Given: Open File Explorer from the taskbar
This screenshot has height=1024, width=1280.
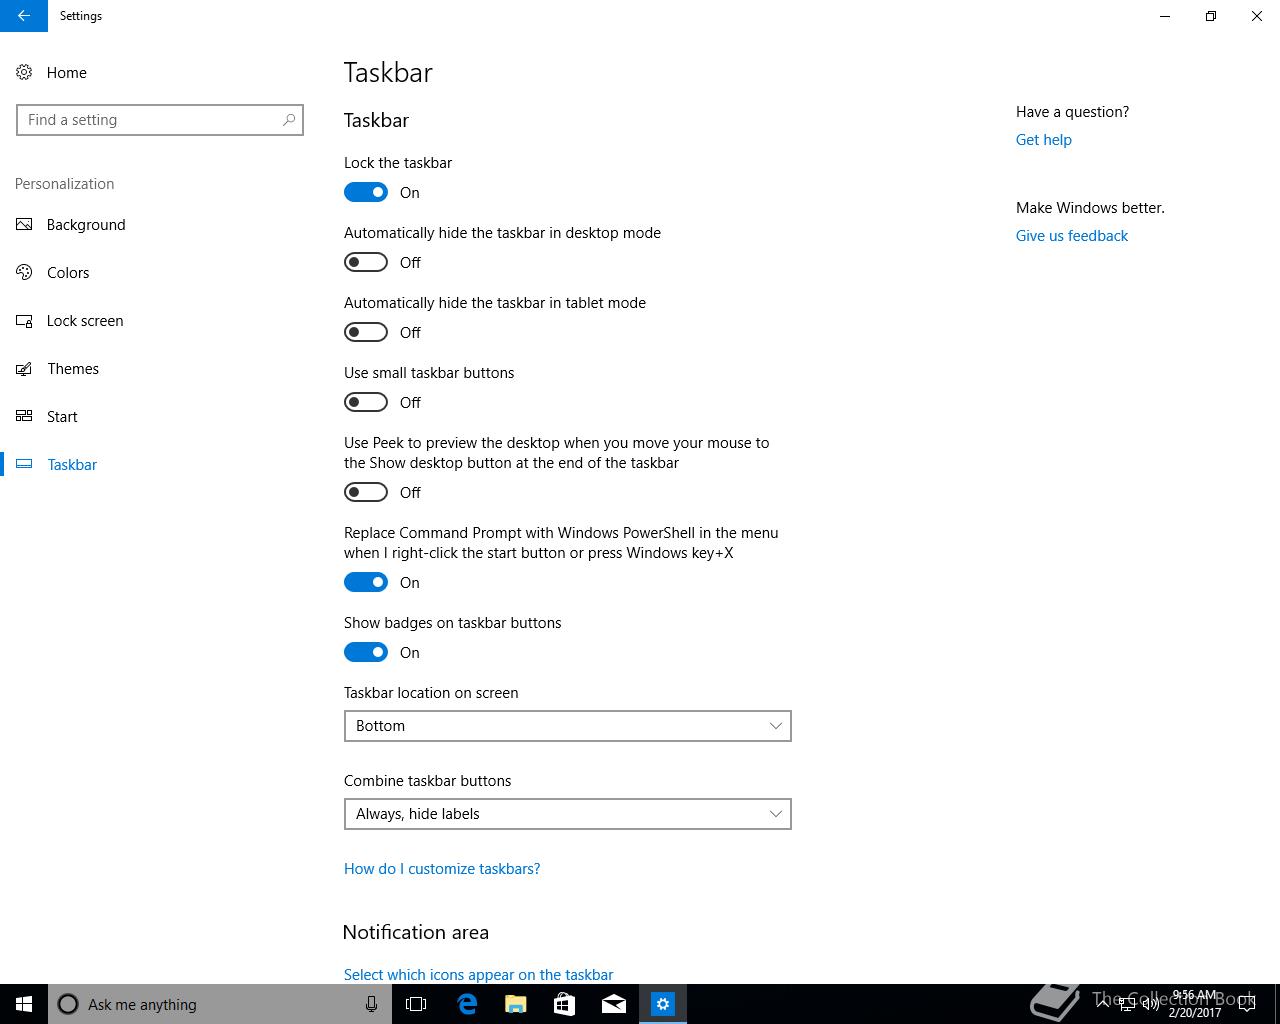Looking at the screenshot, I should point(515,1004).
